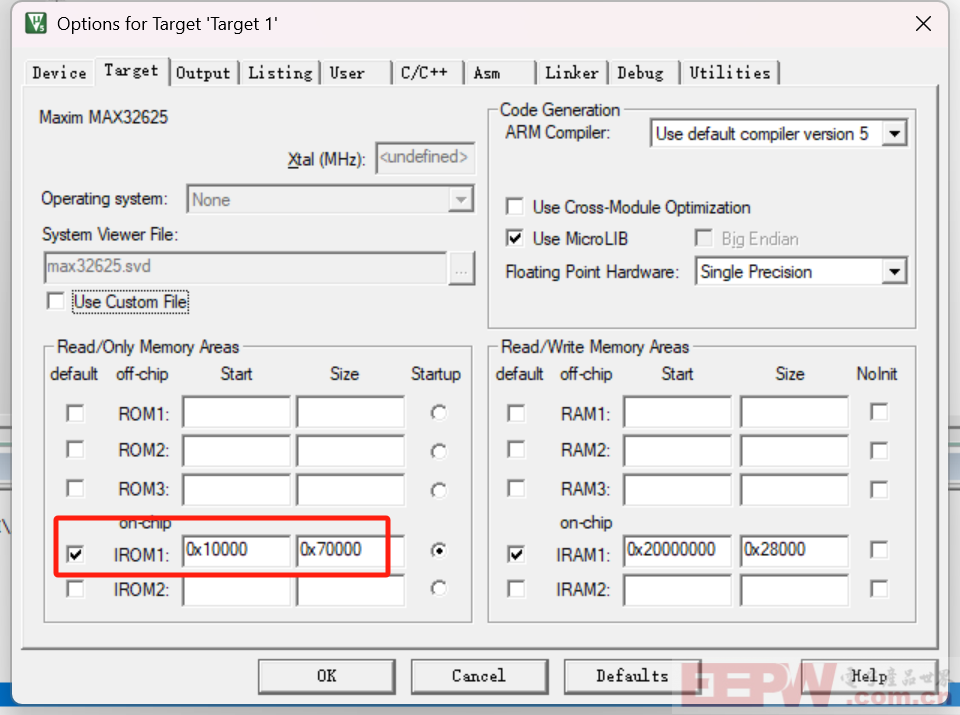Click IRAM1 Start field showing 0x20000000
Image resolution: width=960 pixels, height=715 pixels.
point(678,550)
